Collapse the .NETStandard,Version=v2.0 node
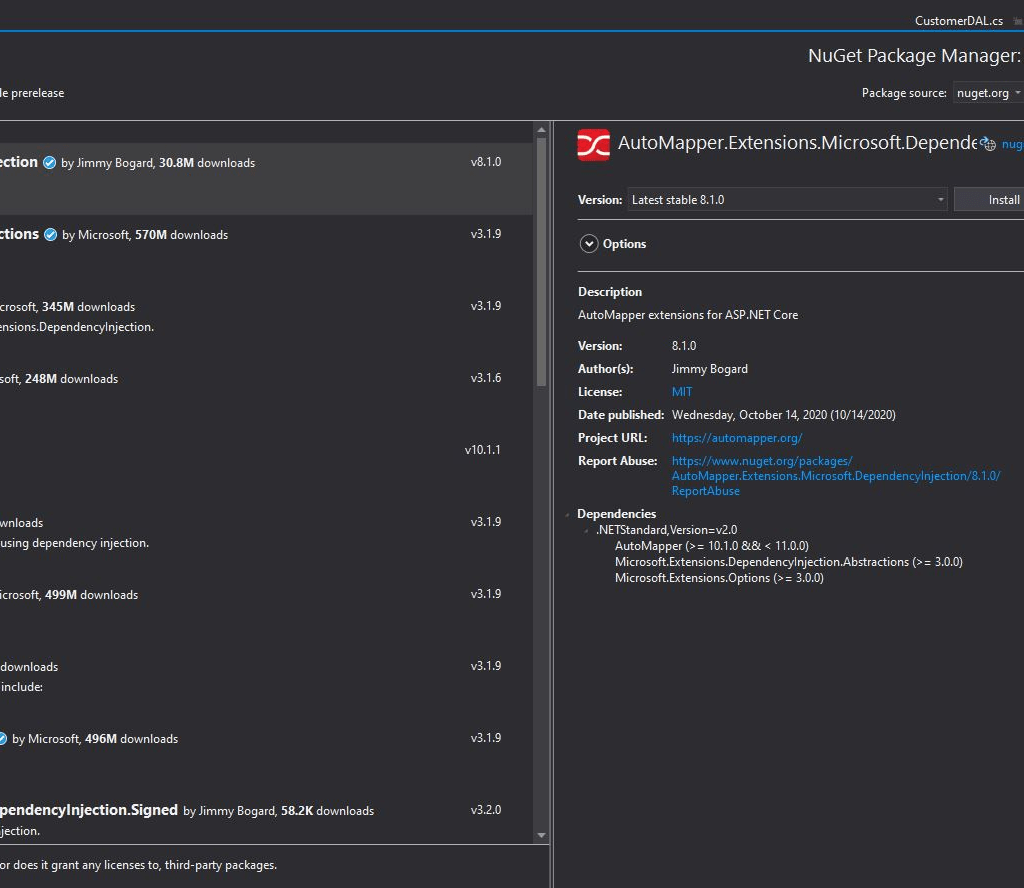This screenshot has width=1024, height=888. pyautogui.click(x=586, y=530)
